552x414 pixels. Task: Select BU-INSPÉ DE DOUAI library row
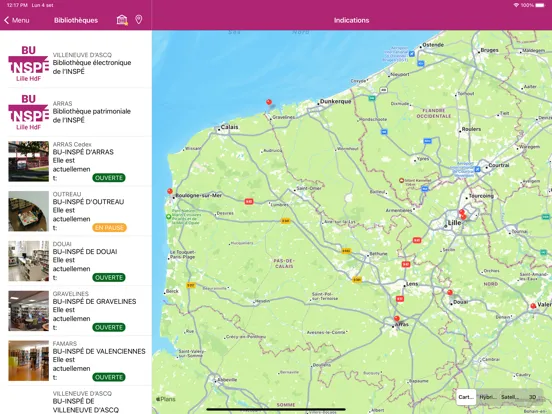76,261
